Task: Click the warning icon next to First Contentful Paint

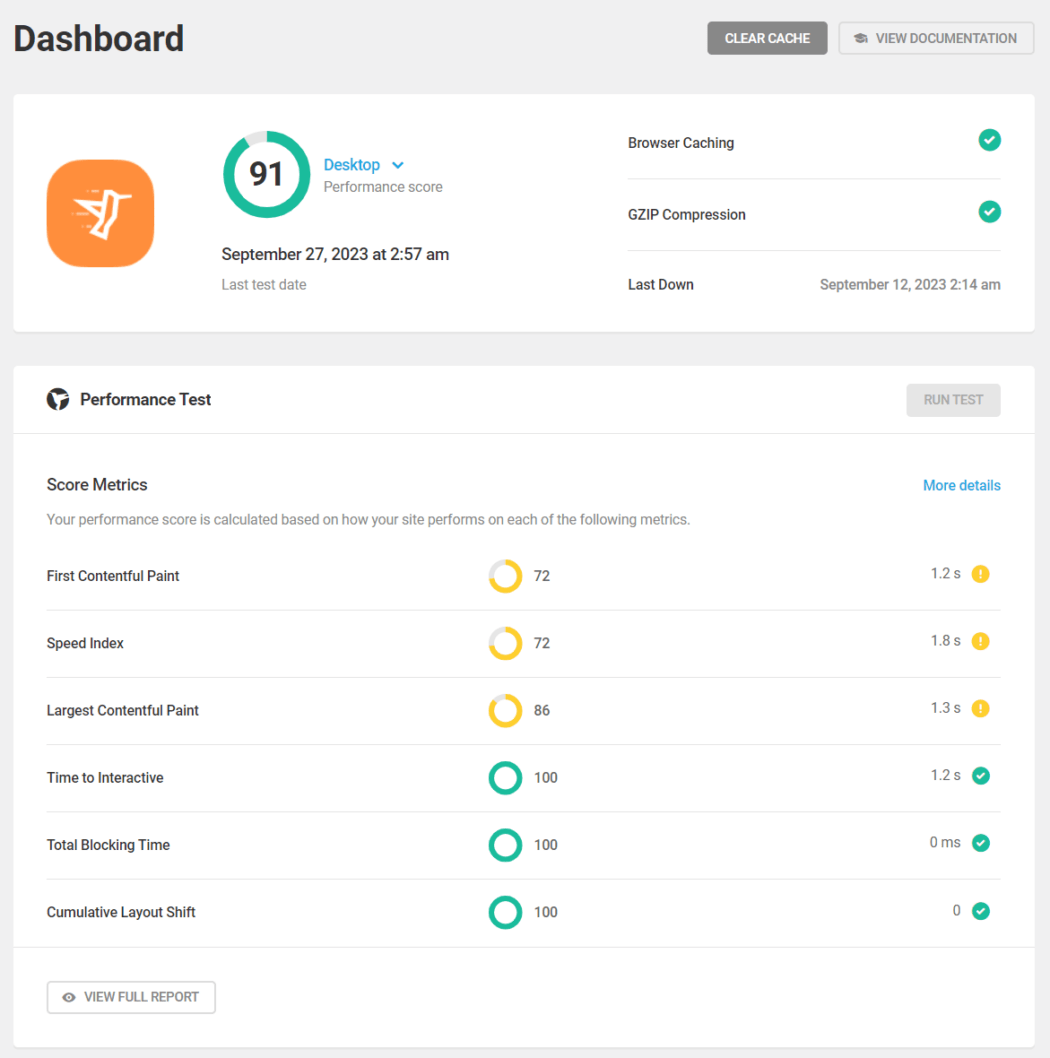Action: pyautogui.click(x=980, y=573)
